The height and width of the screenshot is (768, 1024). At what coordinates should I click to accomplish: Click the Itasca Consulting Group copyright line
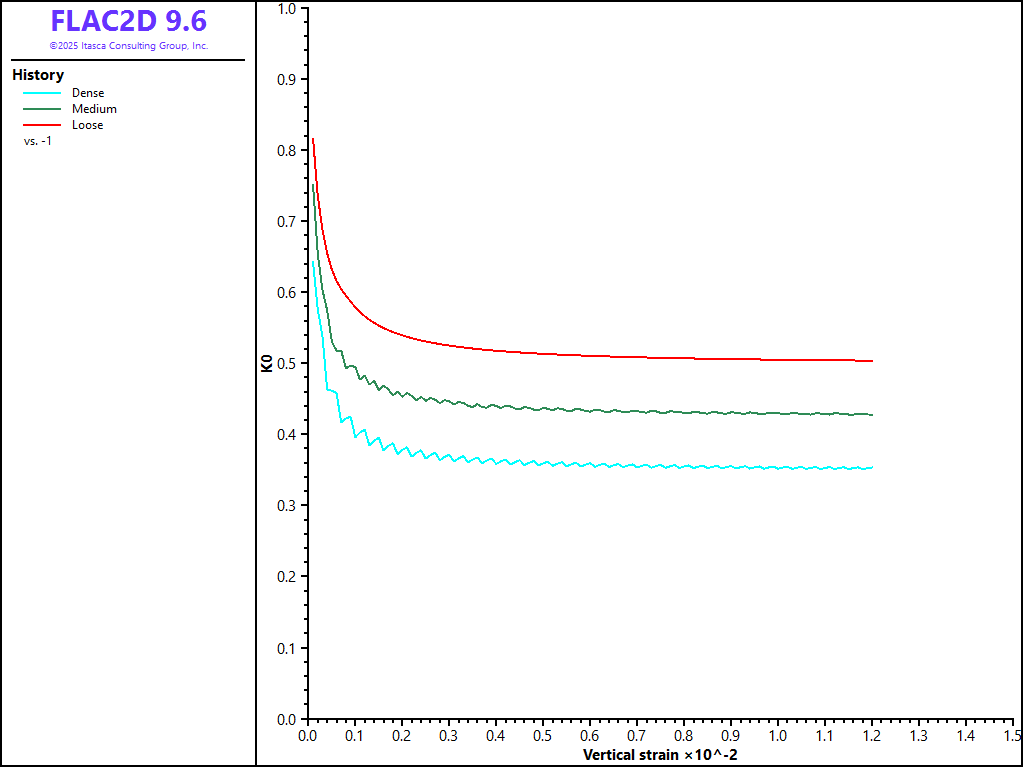[129, 46]
